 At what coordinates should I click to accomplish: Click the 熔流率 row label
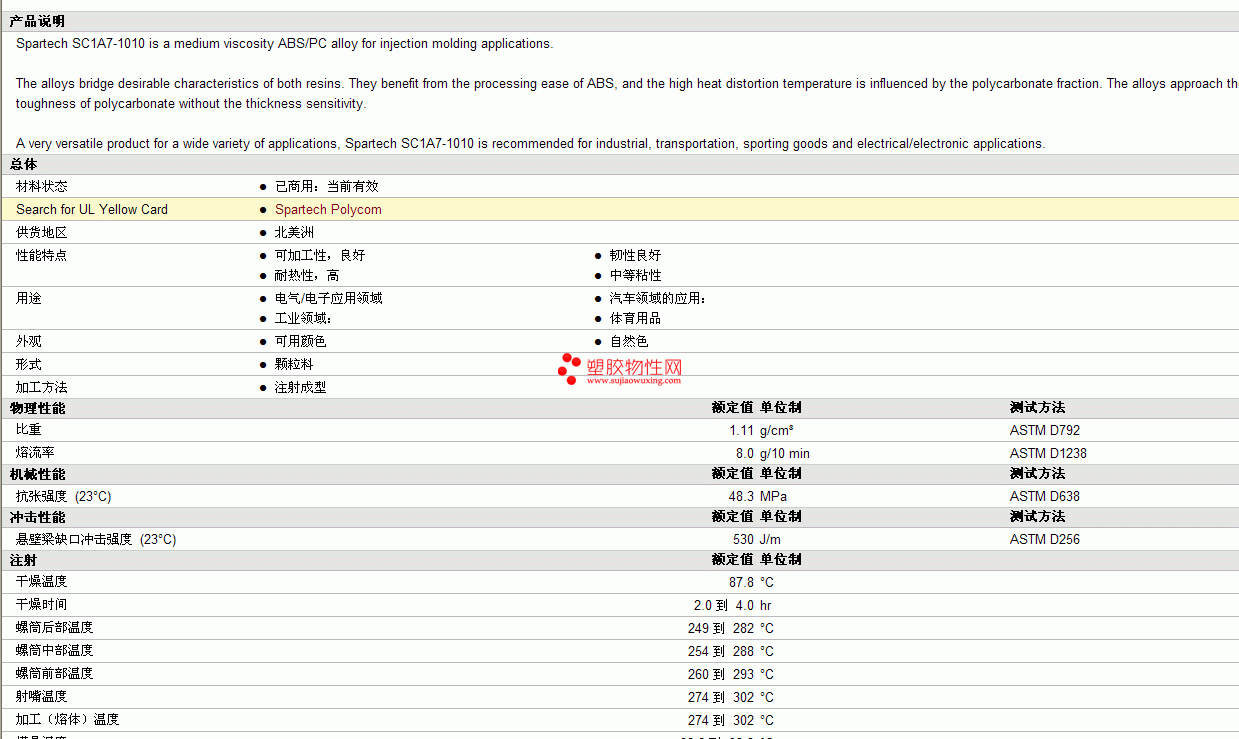click(x=35, y=453)
